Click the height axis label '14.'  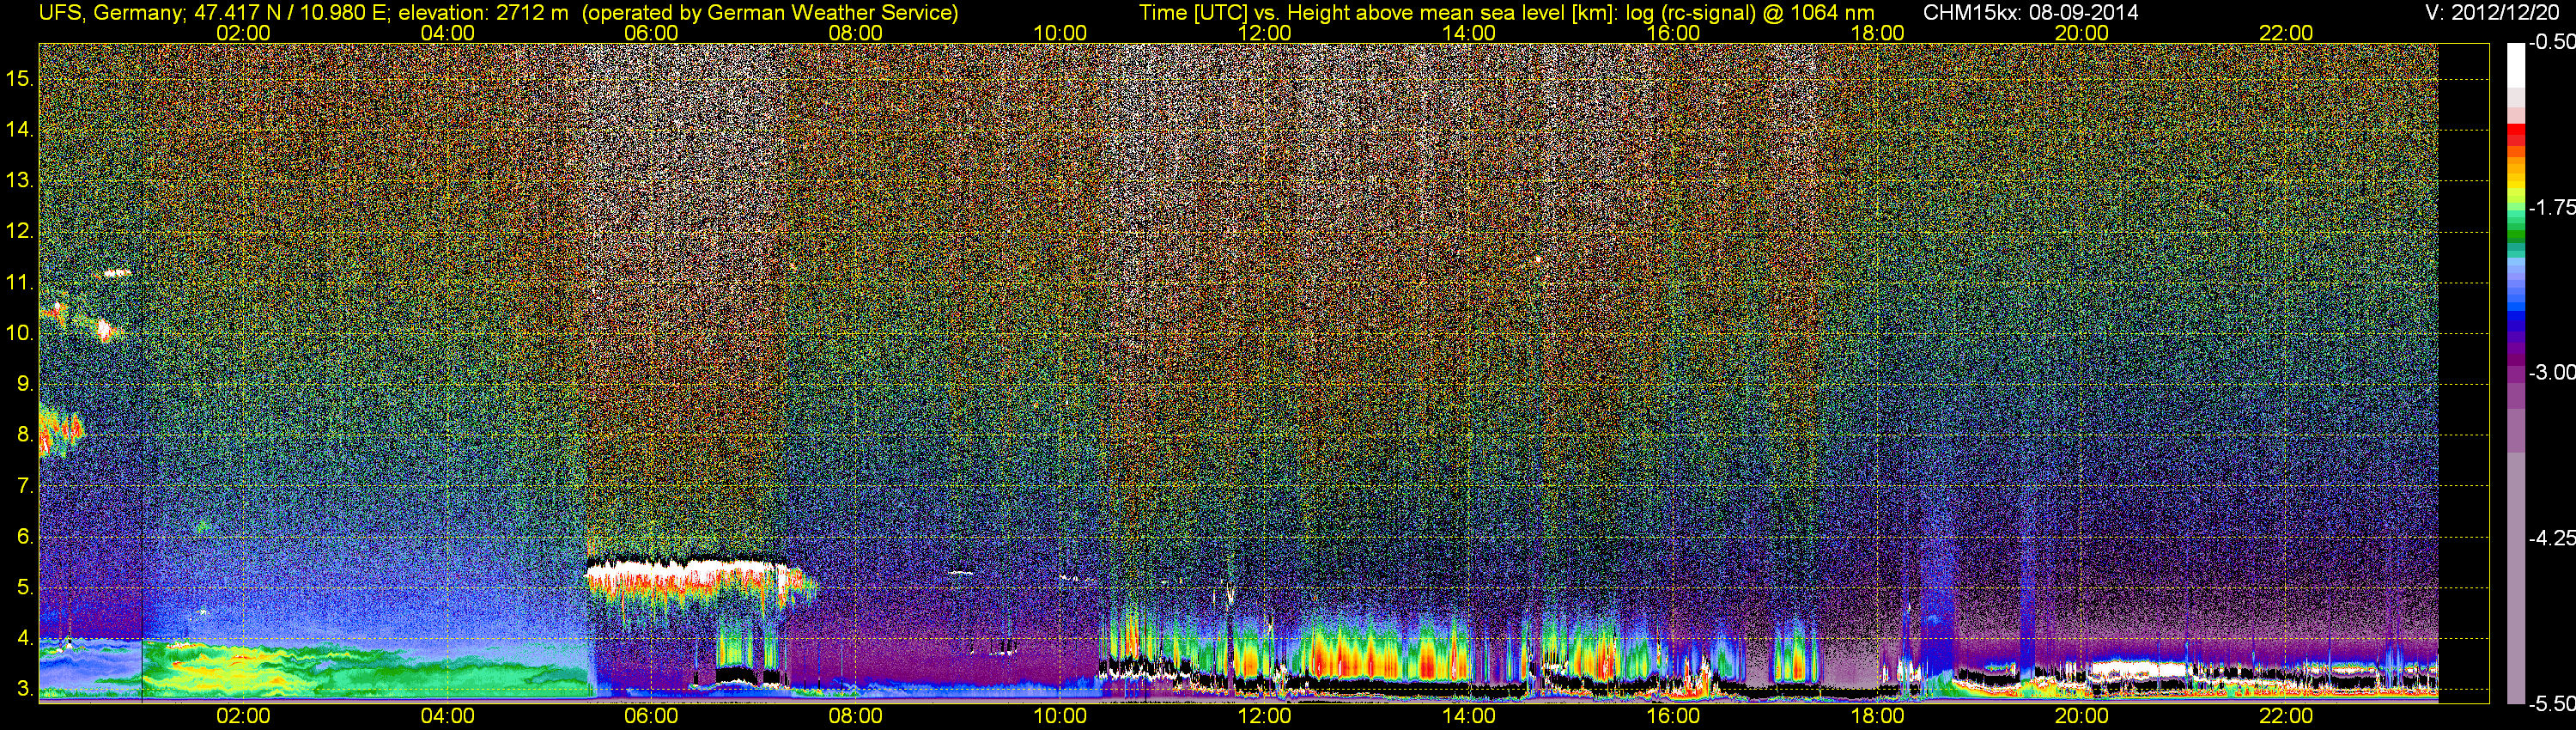[19, 129]
